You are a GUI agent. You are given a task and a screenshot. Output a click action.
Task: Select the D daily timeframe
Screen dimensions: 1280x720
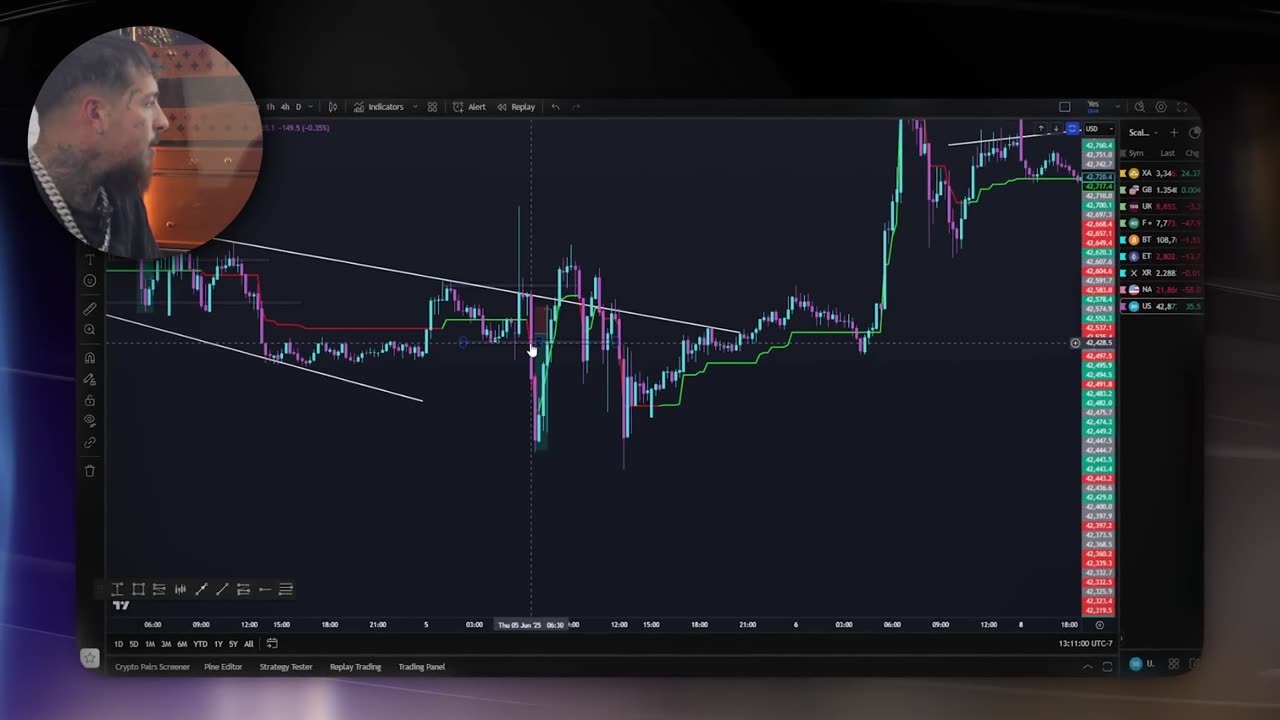pos(297,107)
